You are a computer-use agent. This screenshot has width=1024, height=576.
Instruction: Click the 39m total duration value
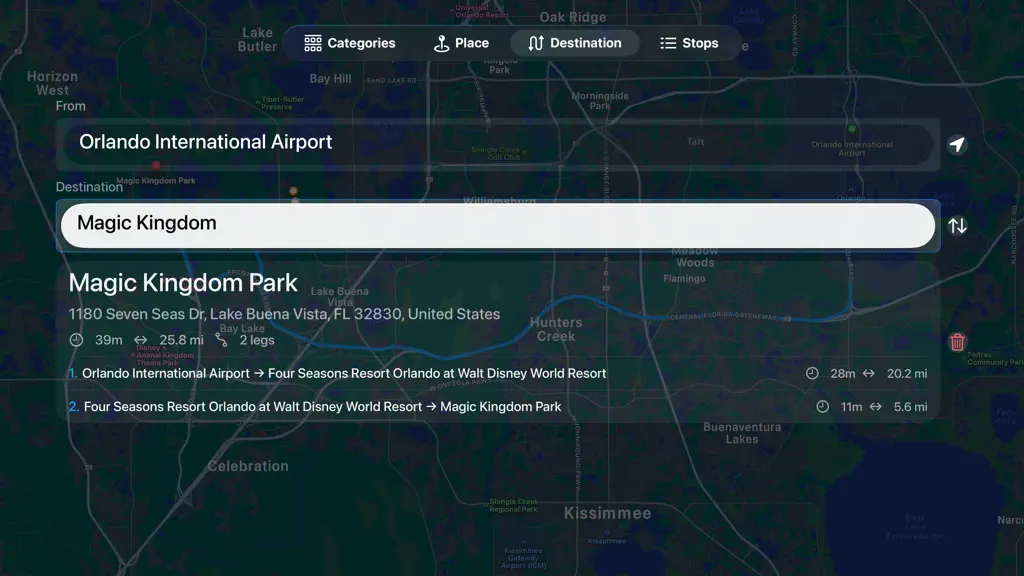coord(108,340)
